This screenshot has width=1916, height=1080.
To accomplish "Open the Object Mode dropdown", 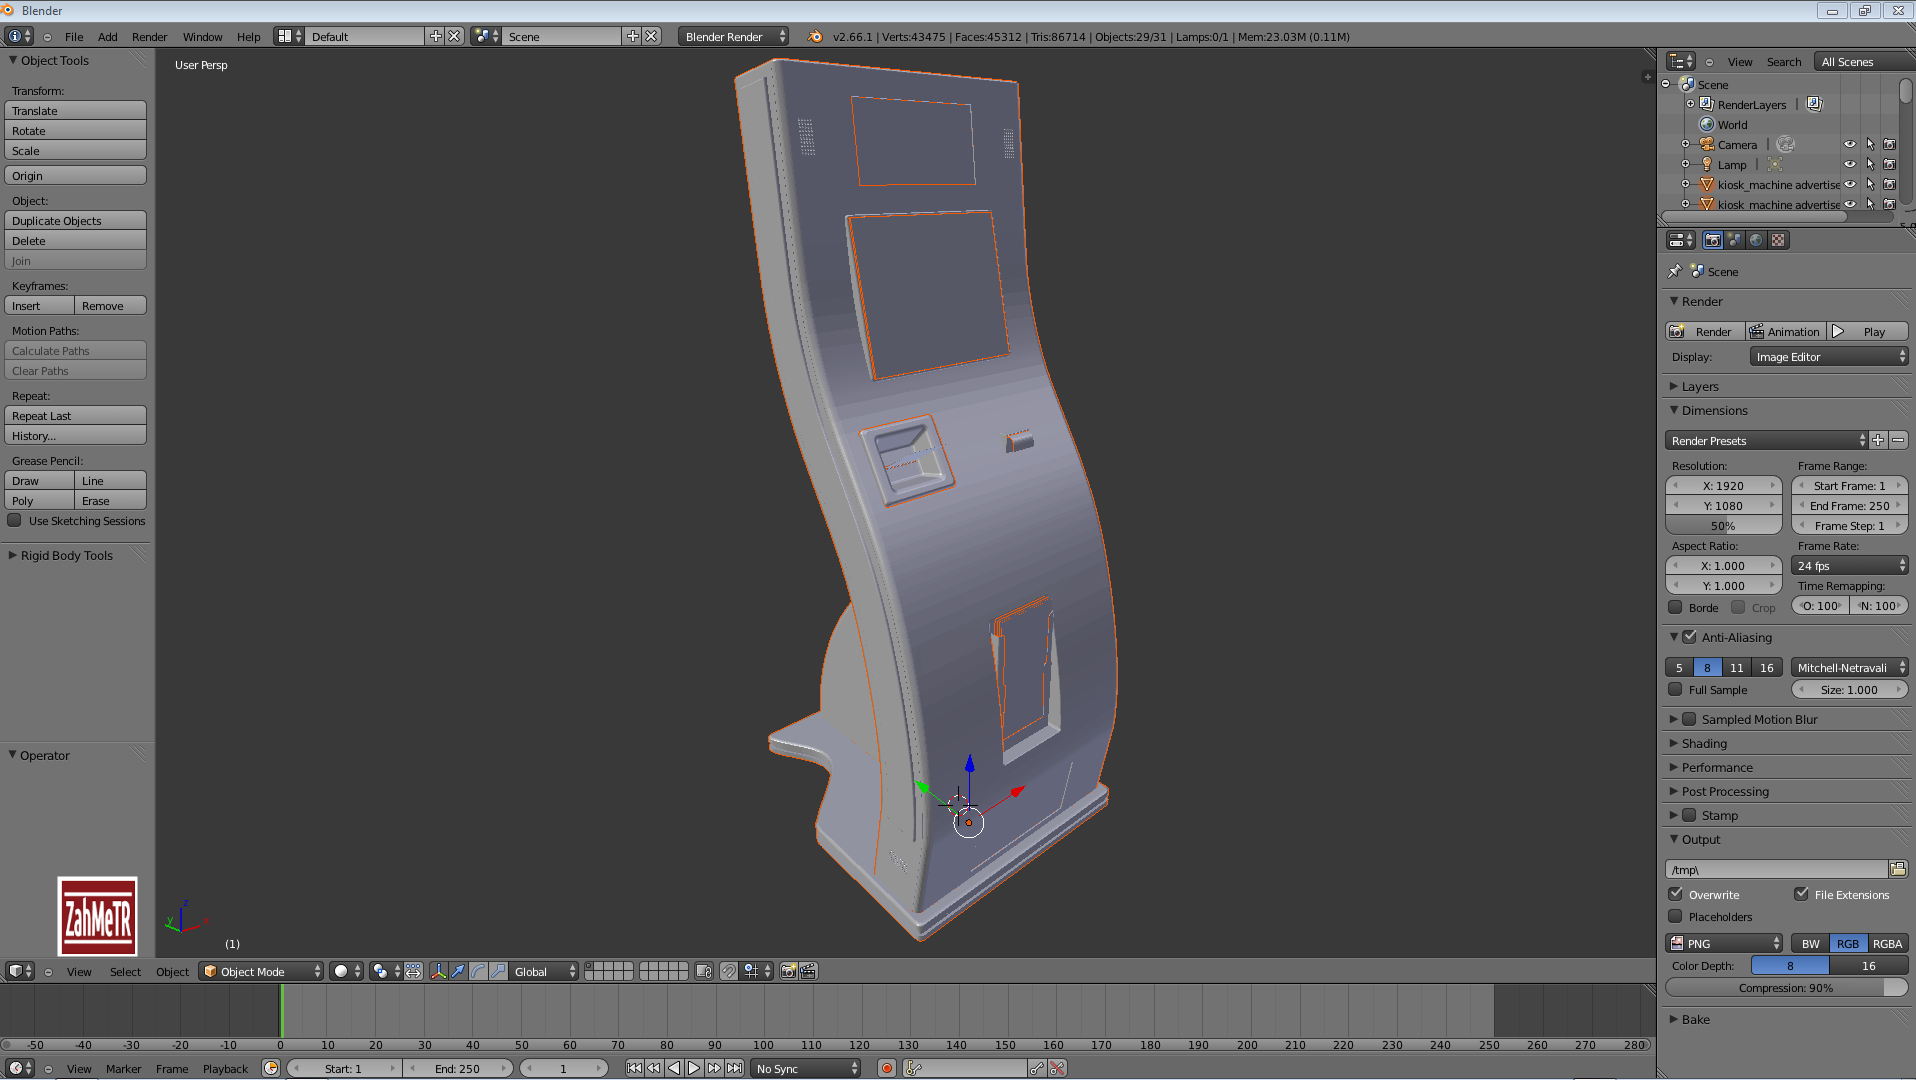I will point(262,971).
